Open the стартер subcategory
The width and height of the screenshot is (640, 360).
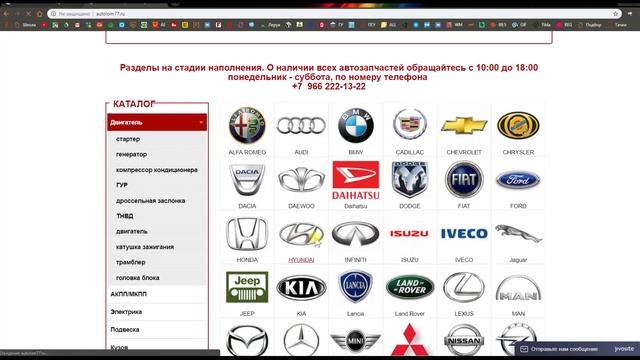click(x=128, y=139)
